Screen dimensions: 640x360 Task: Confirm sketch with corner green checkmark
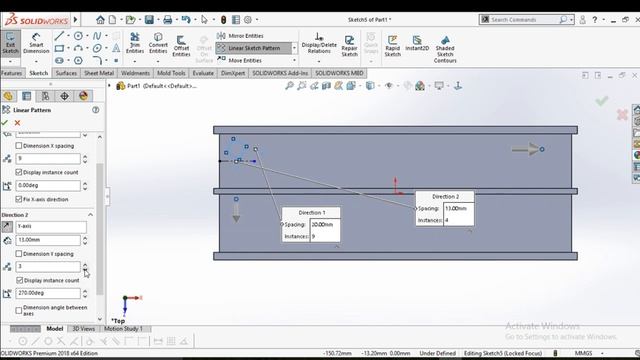[x=602, y=100]
